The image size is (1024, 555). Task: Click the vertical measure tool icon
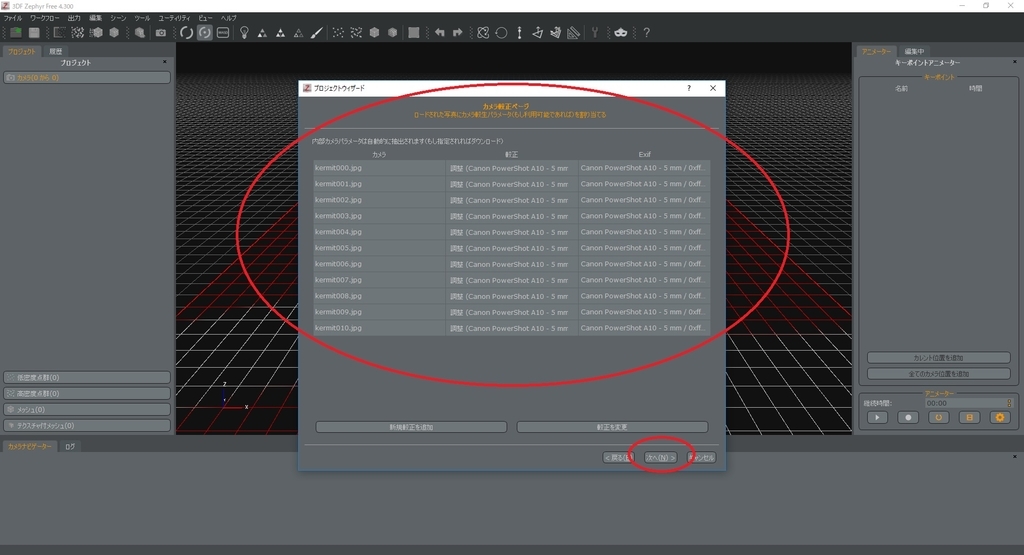[x=520, y=33]
